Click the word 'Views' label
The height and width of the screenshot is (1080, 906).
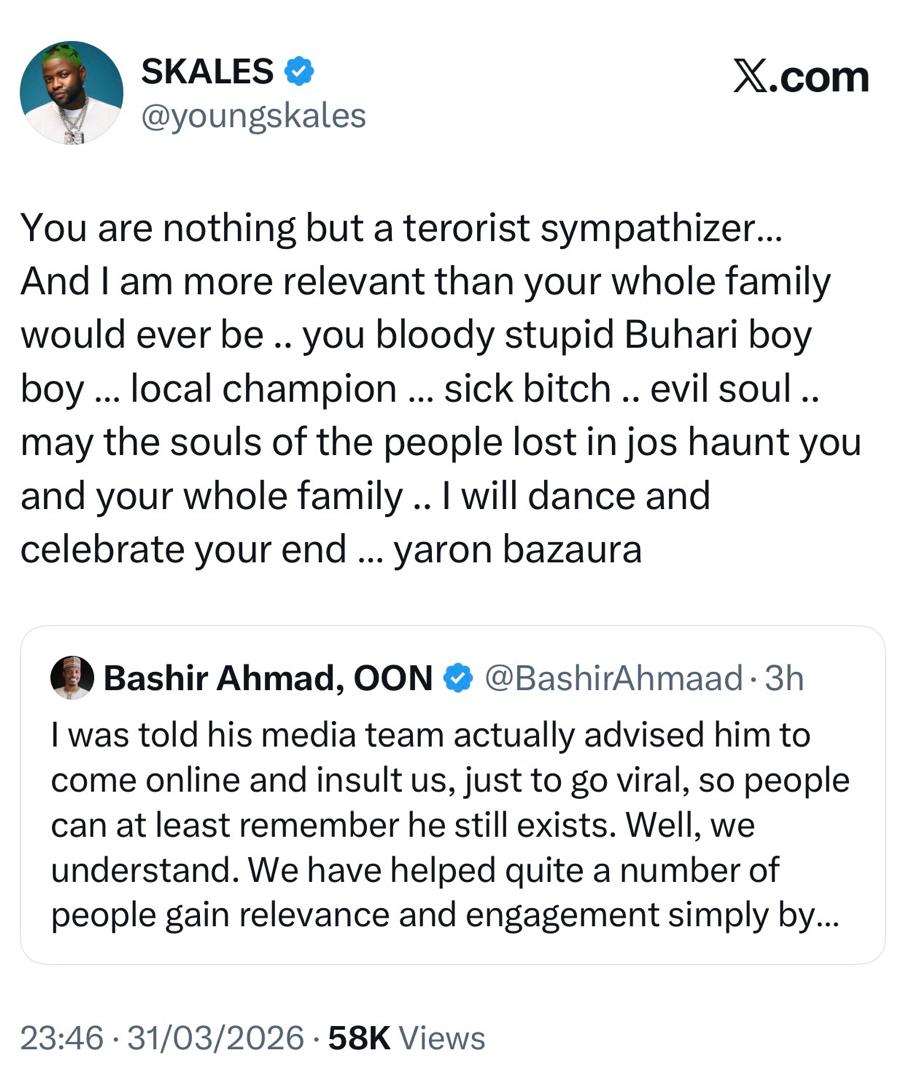click(442, 1038)
